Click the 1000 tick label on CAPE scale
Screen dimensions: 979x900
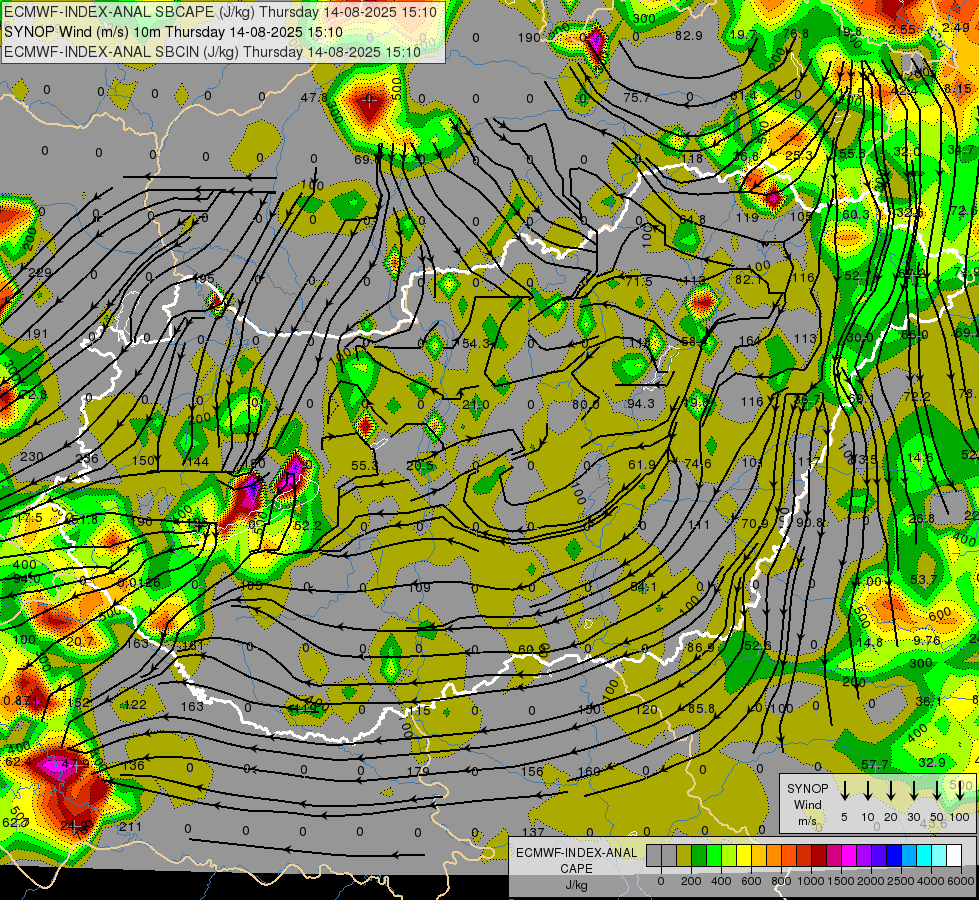(810, 881)
